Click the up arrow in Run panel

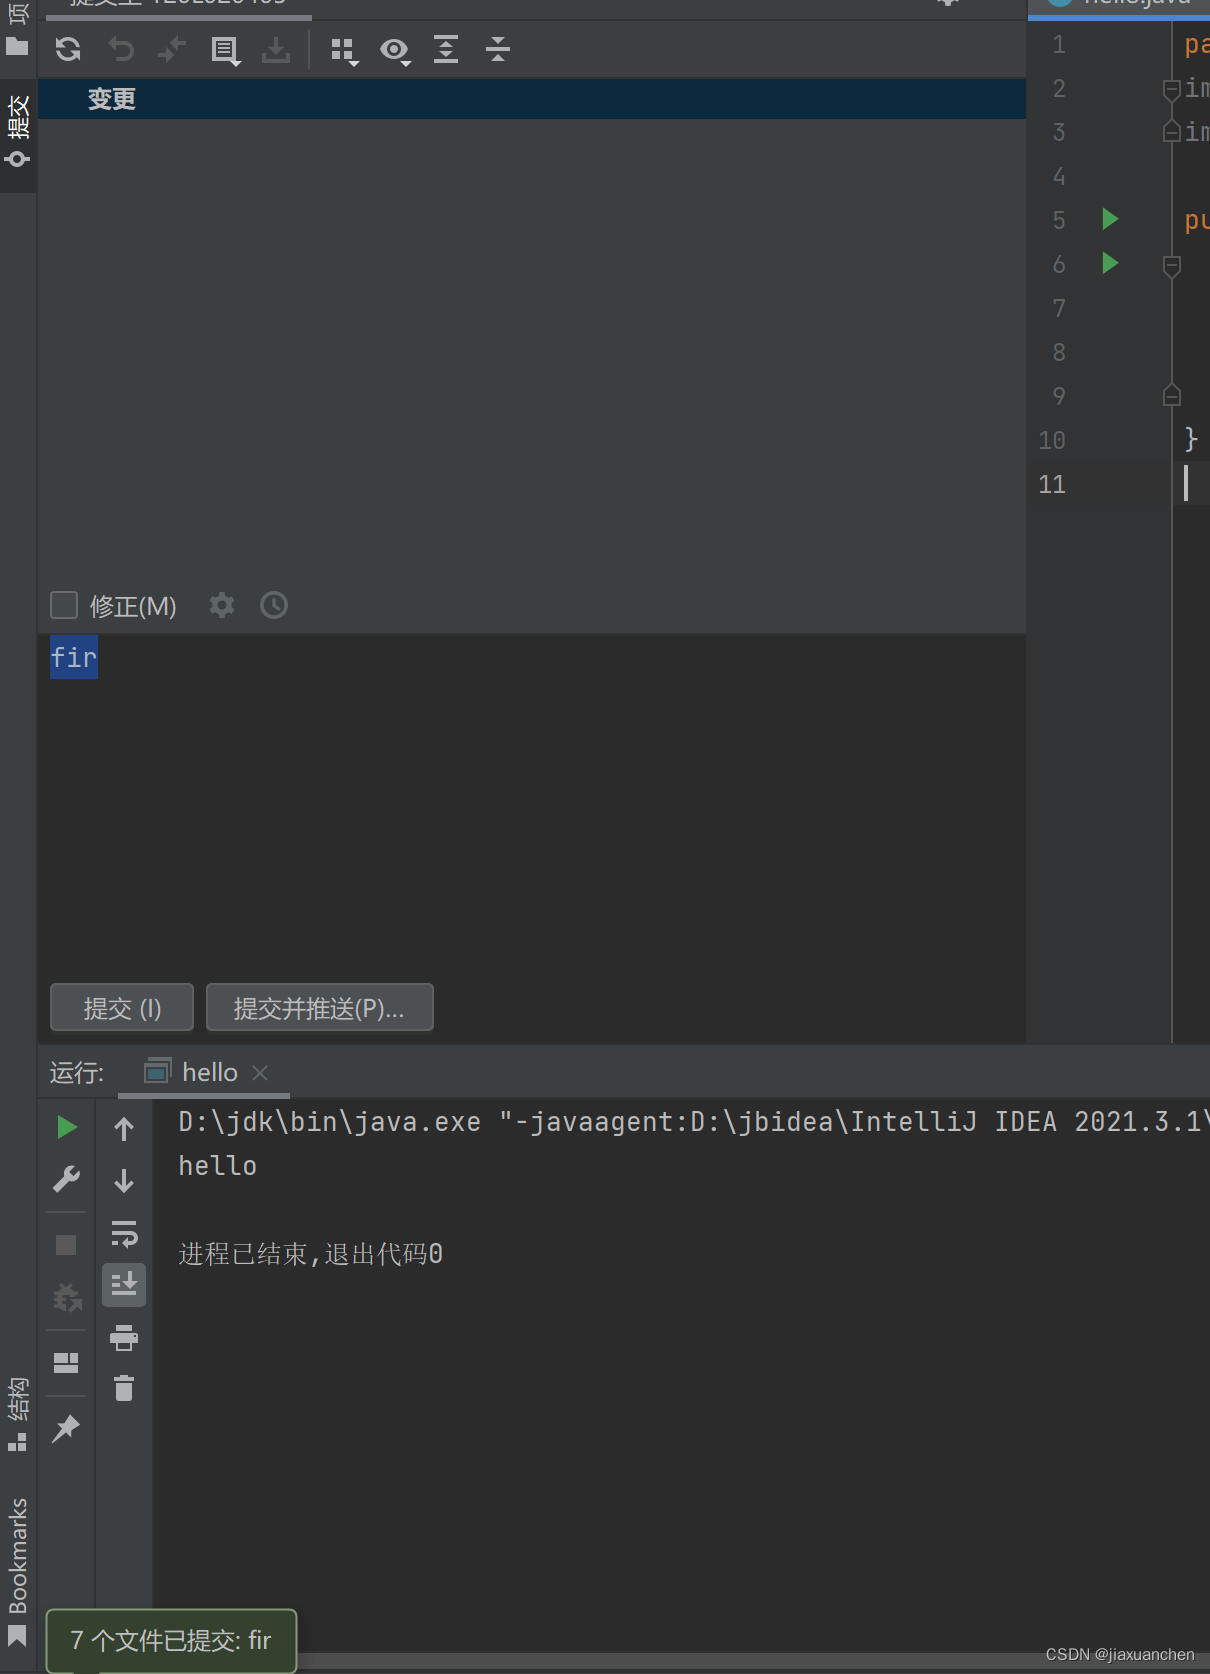pos(124,1129)
